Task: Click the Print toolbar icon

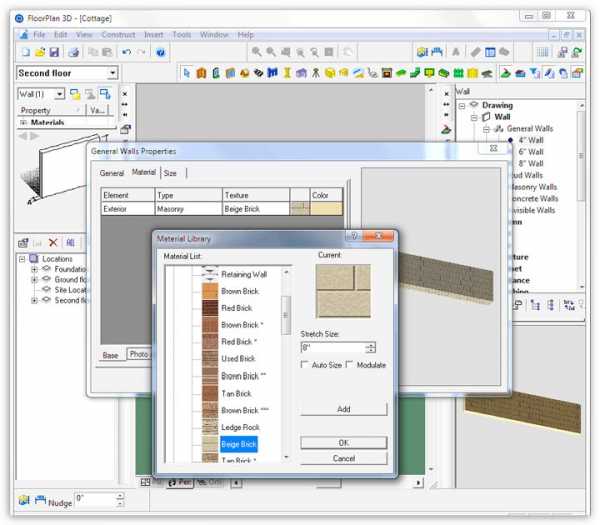Action: 73,52
